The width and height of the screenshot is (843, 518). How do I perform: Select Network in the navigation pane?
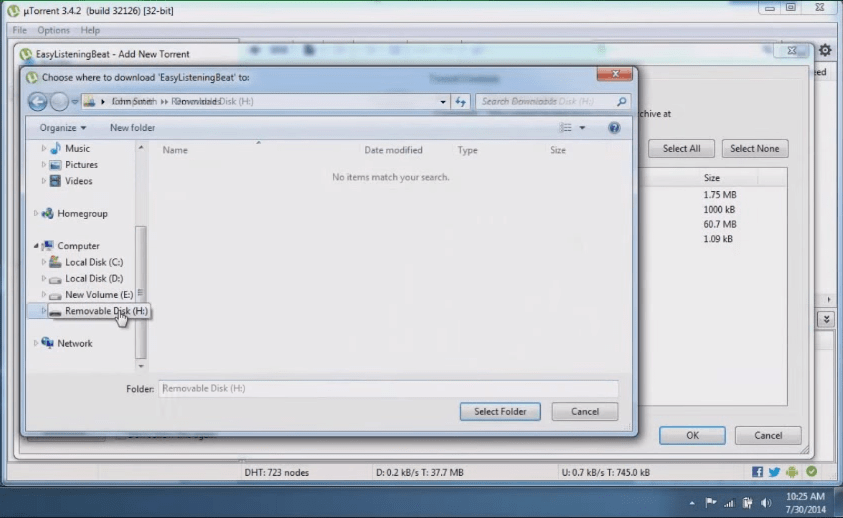tap(75, 343)
